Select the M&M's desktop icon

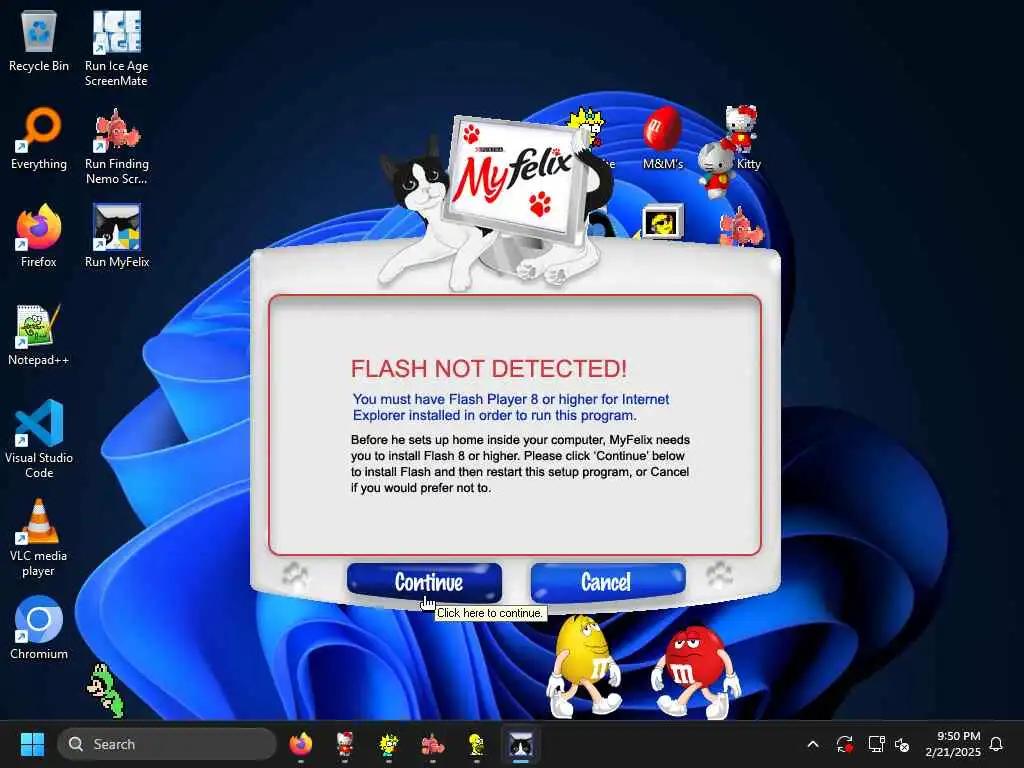coord(662,138)
